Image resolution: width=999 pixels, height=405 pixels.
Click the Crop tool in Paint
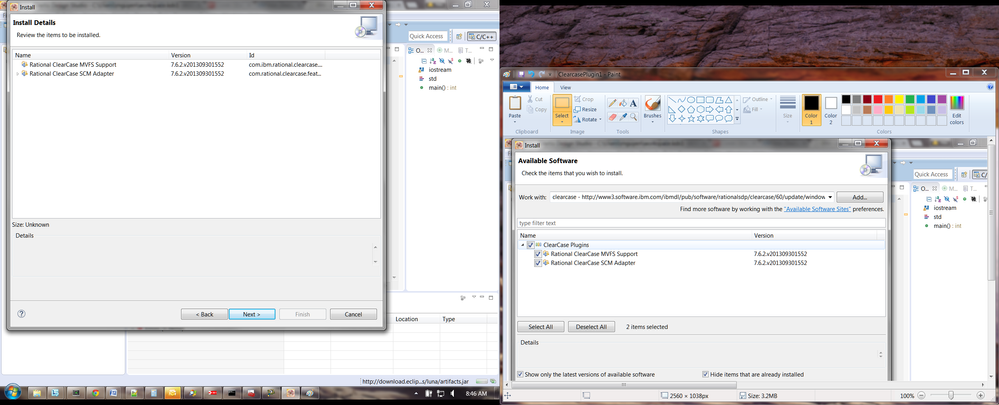(x=584, y=99)
